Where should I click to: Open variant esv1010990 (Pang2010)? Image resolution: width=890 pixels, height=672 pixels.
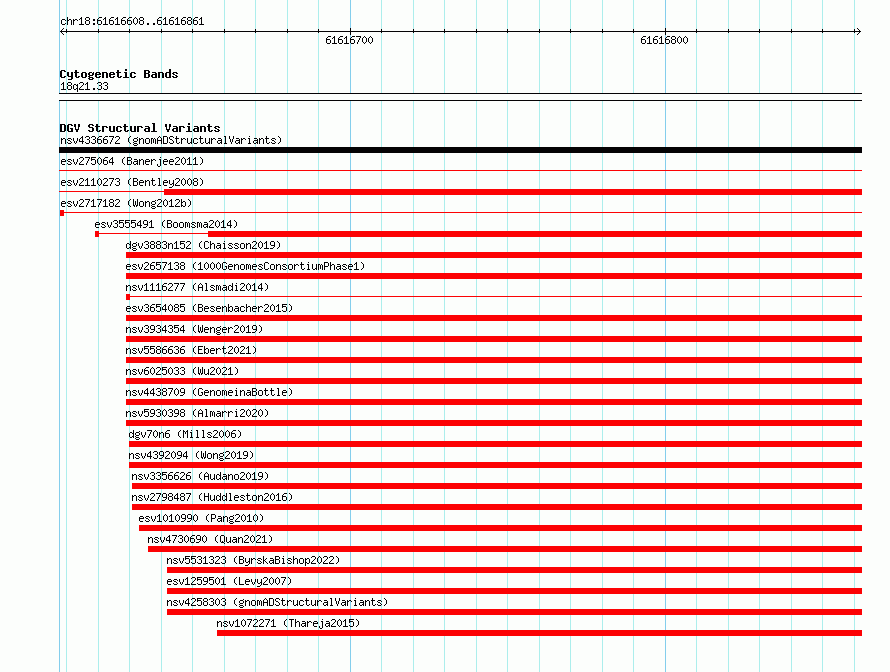click(x=201, y=518)
